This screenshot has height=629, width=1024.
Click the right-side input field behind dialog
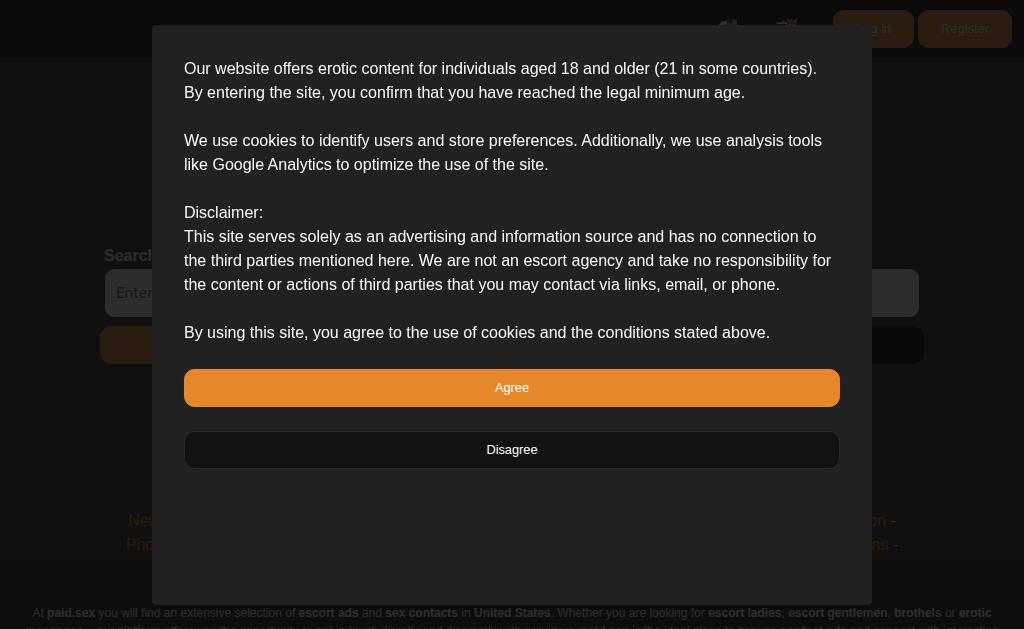click(x=894, y=293)
